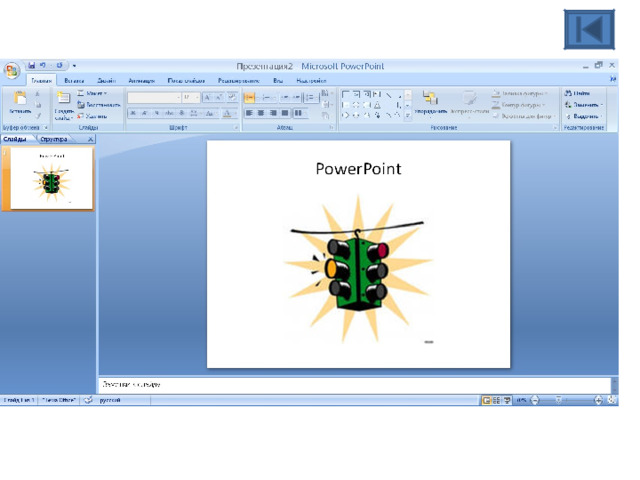Click the Copy icon in clipboard group
This screenshot has height=480, width=640.
point(38,105)
